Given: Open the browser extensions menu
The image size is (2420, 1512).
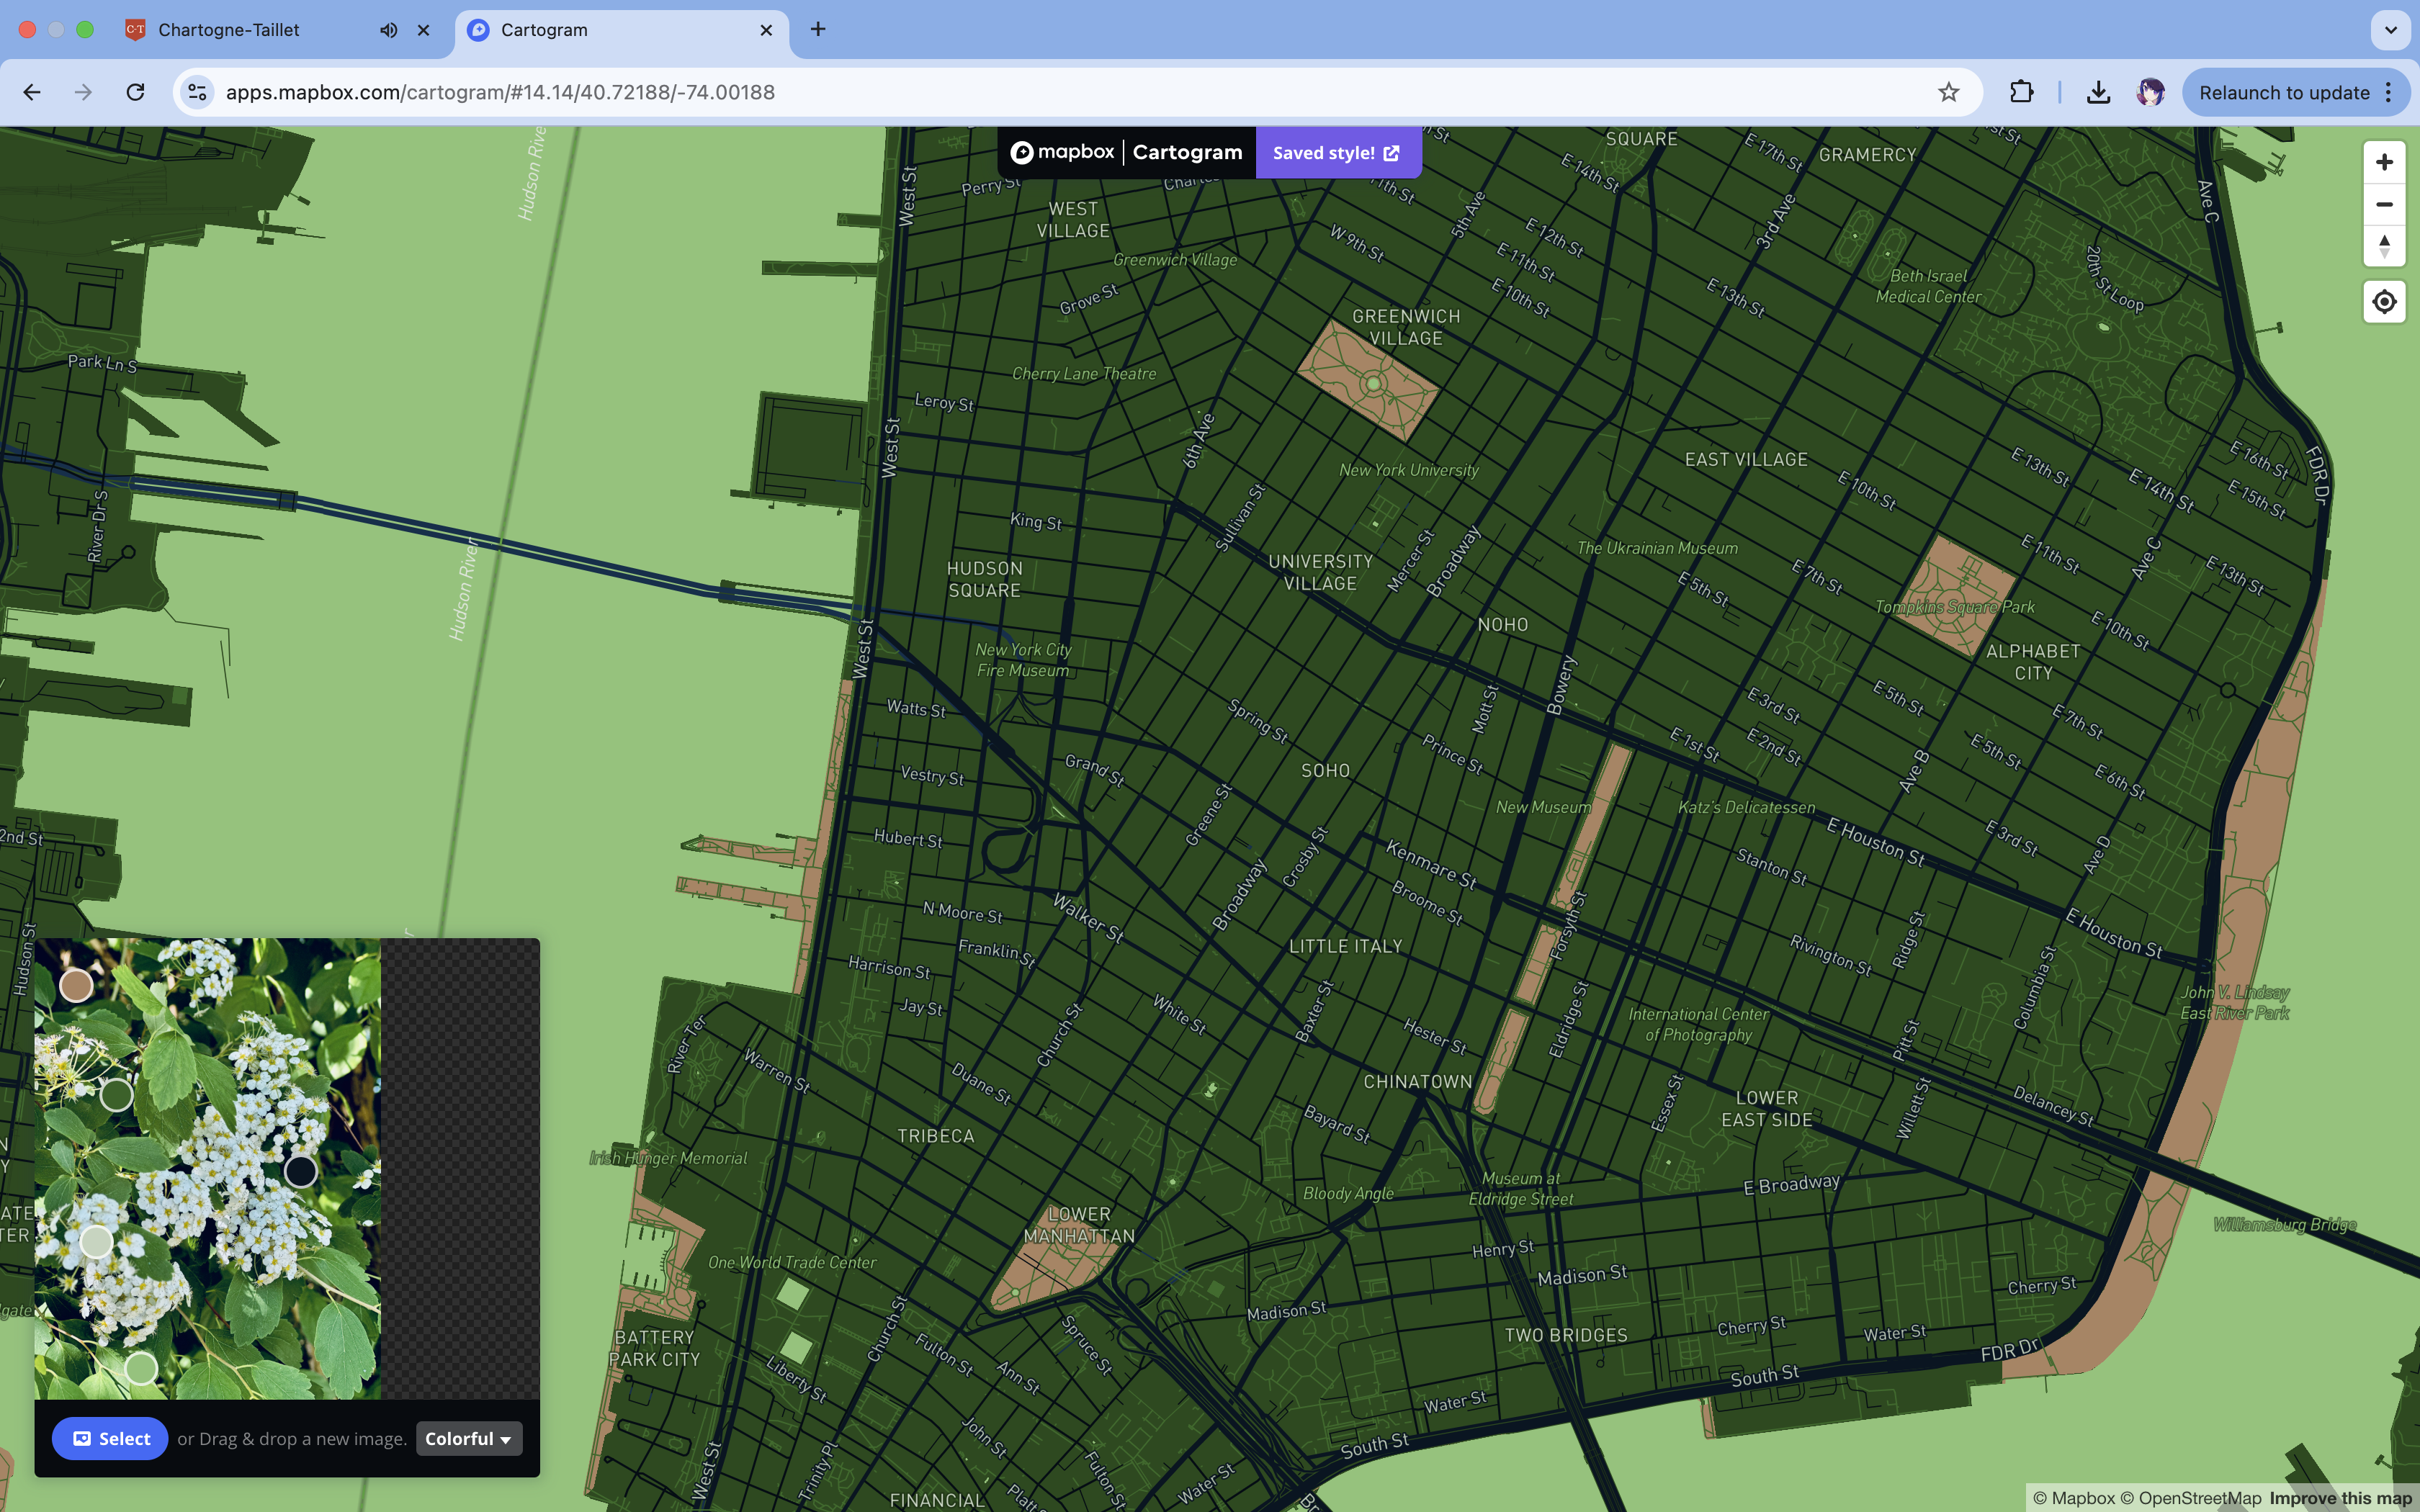Looking at the screenshot, I should [2021, 92].
